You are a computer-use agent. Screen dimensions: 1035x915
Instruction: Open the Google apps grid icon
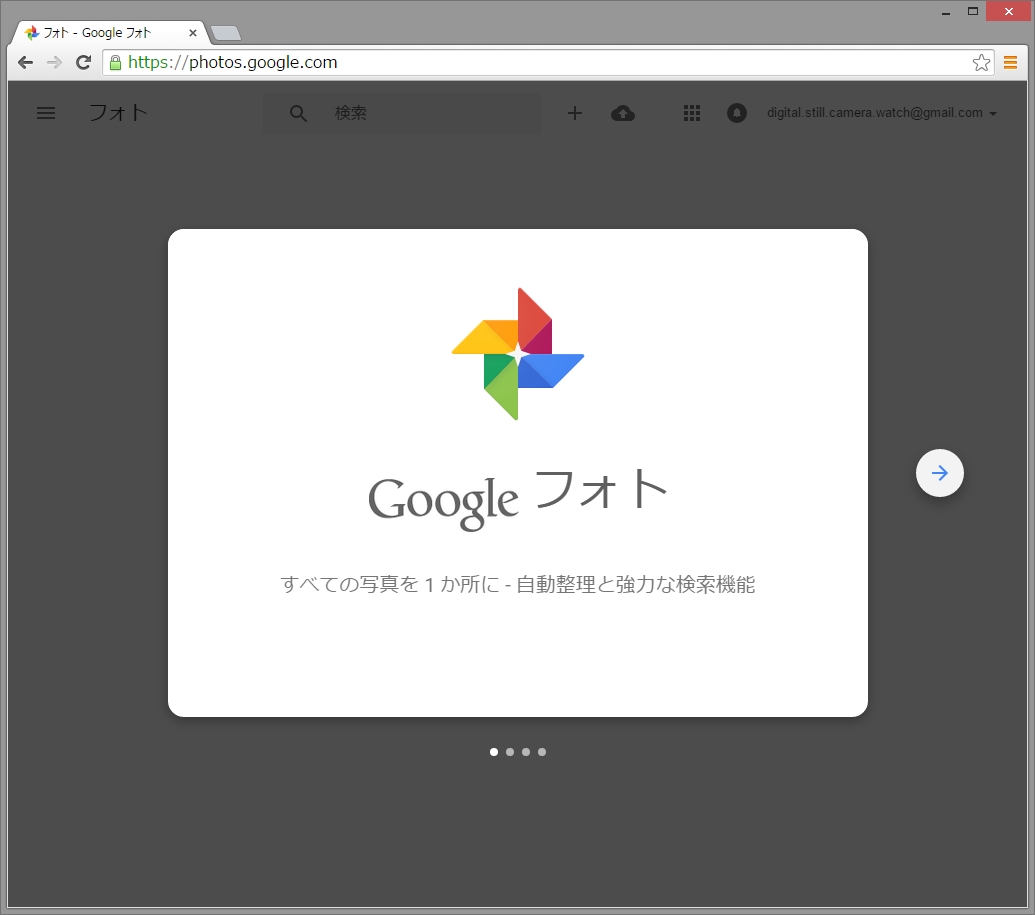pos(692,114)
